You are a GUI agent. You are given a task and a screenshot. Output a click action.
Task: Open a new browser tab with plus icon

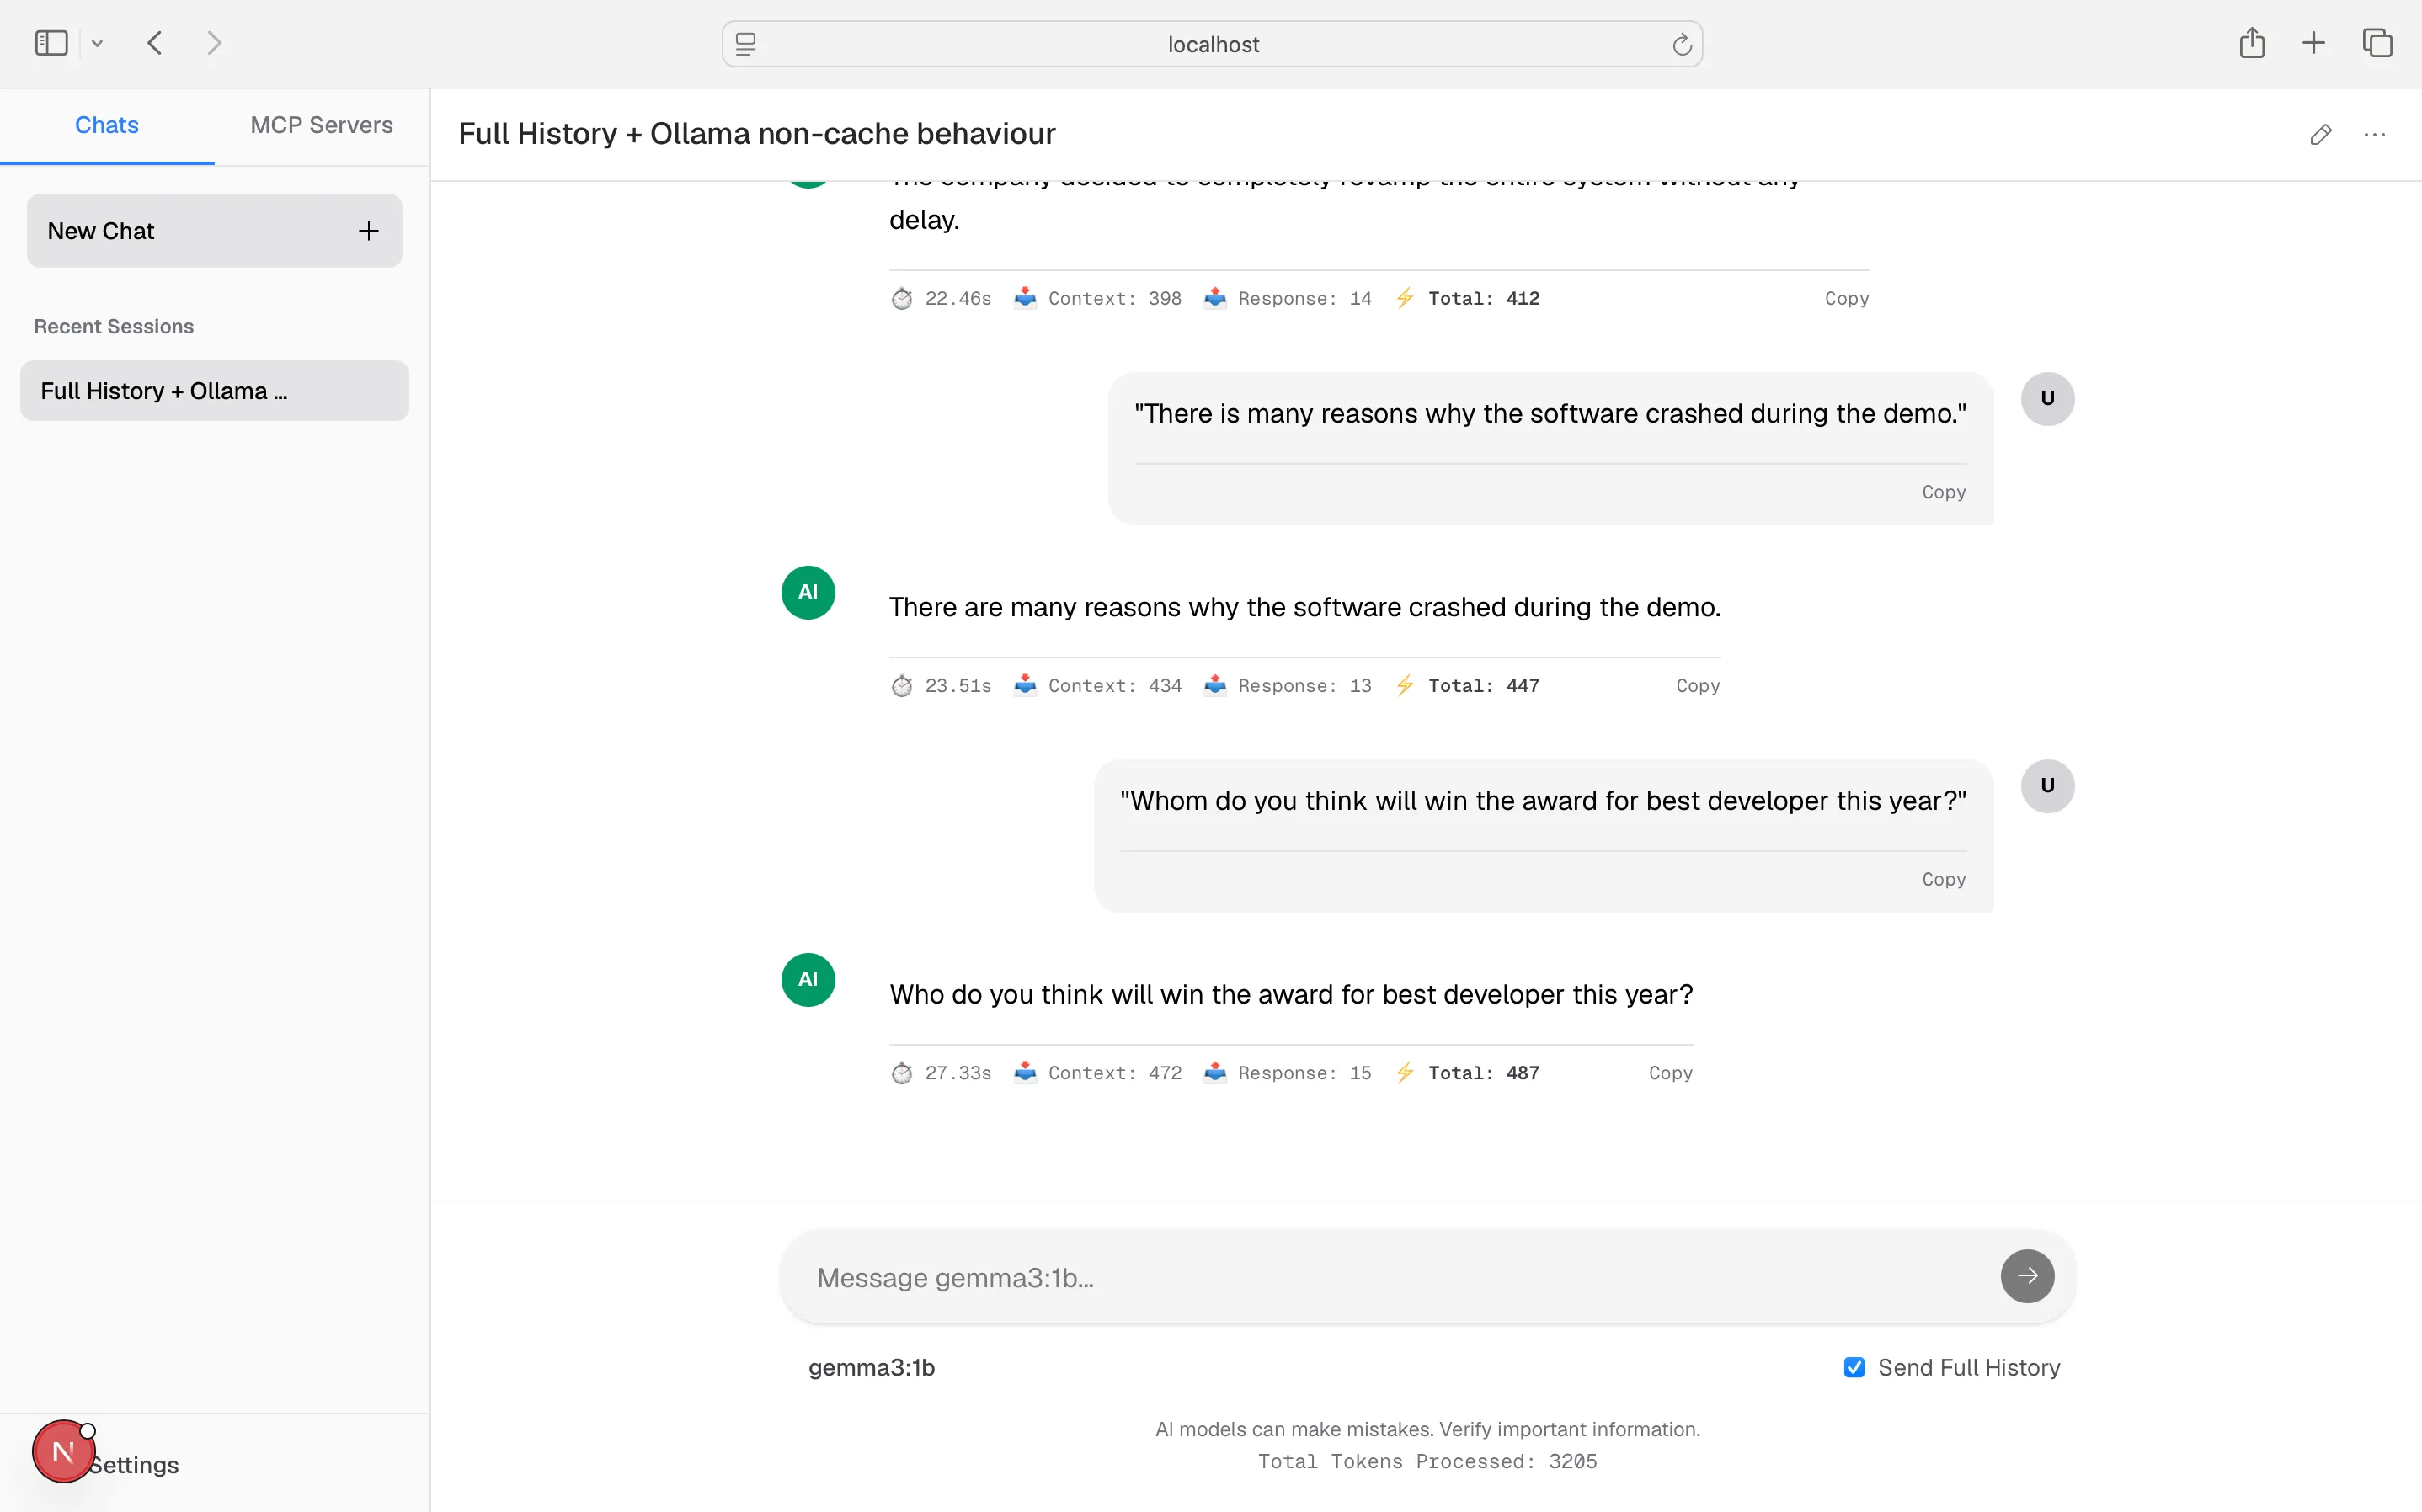coord(2313,43)
